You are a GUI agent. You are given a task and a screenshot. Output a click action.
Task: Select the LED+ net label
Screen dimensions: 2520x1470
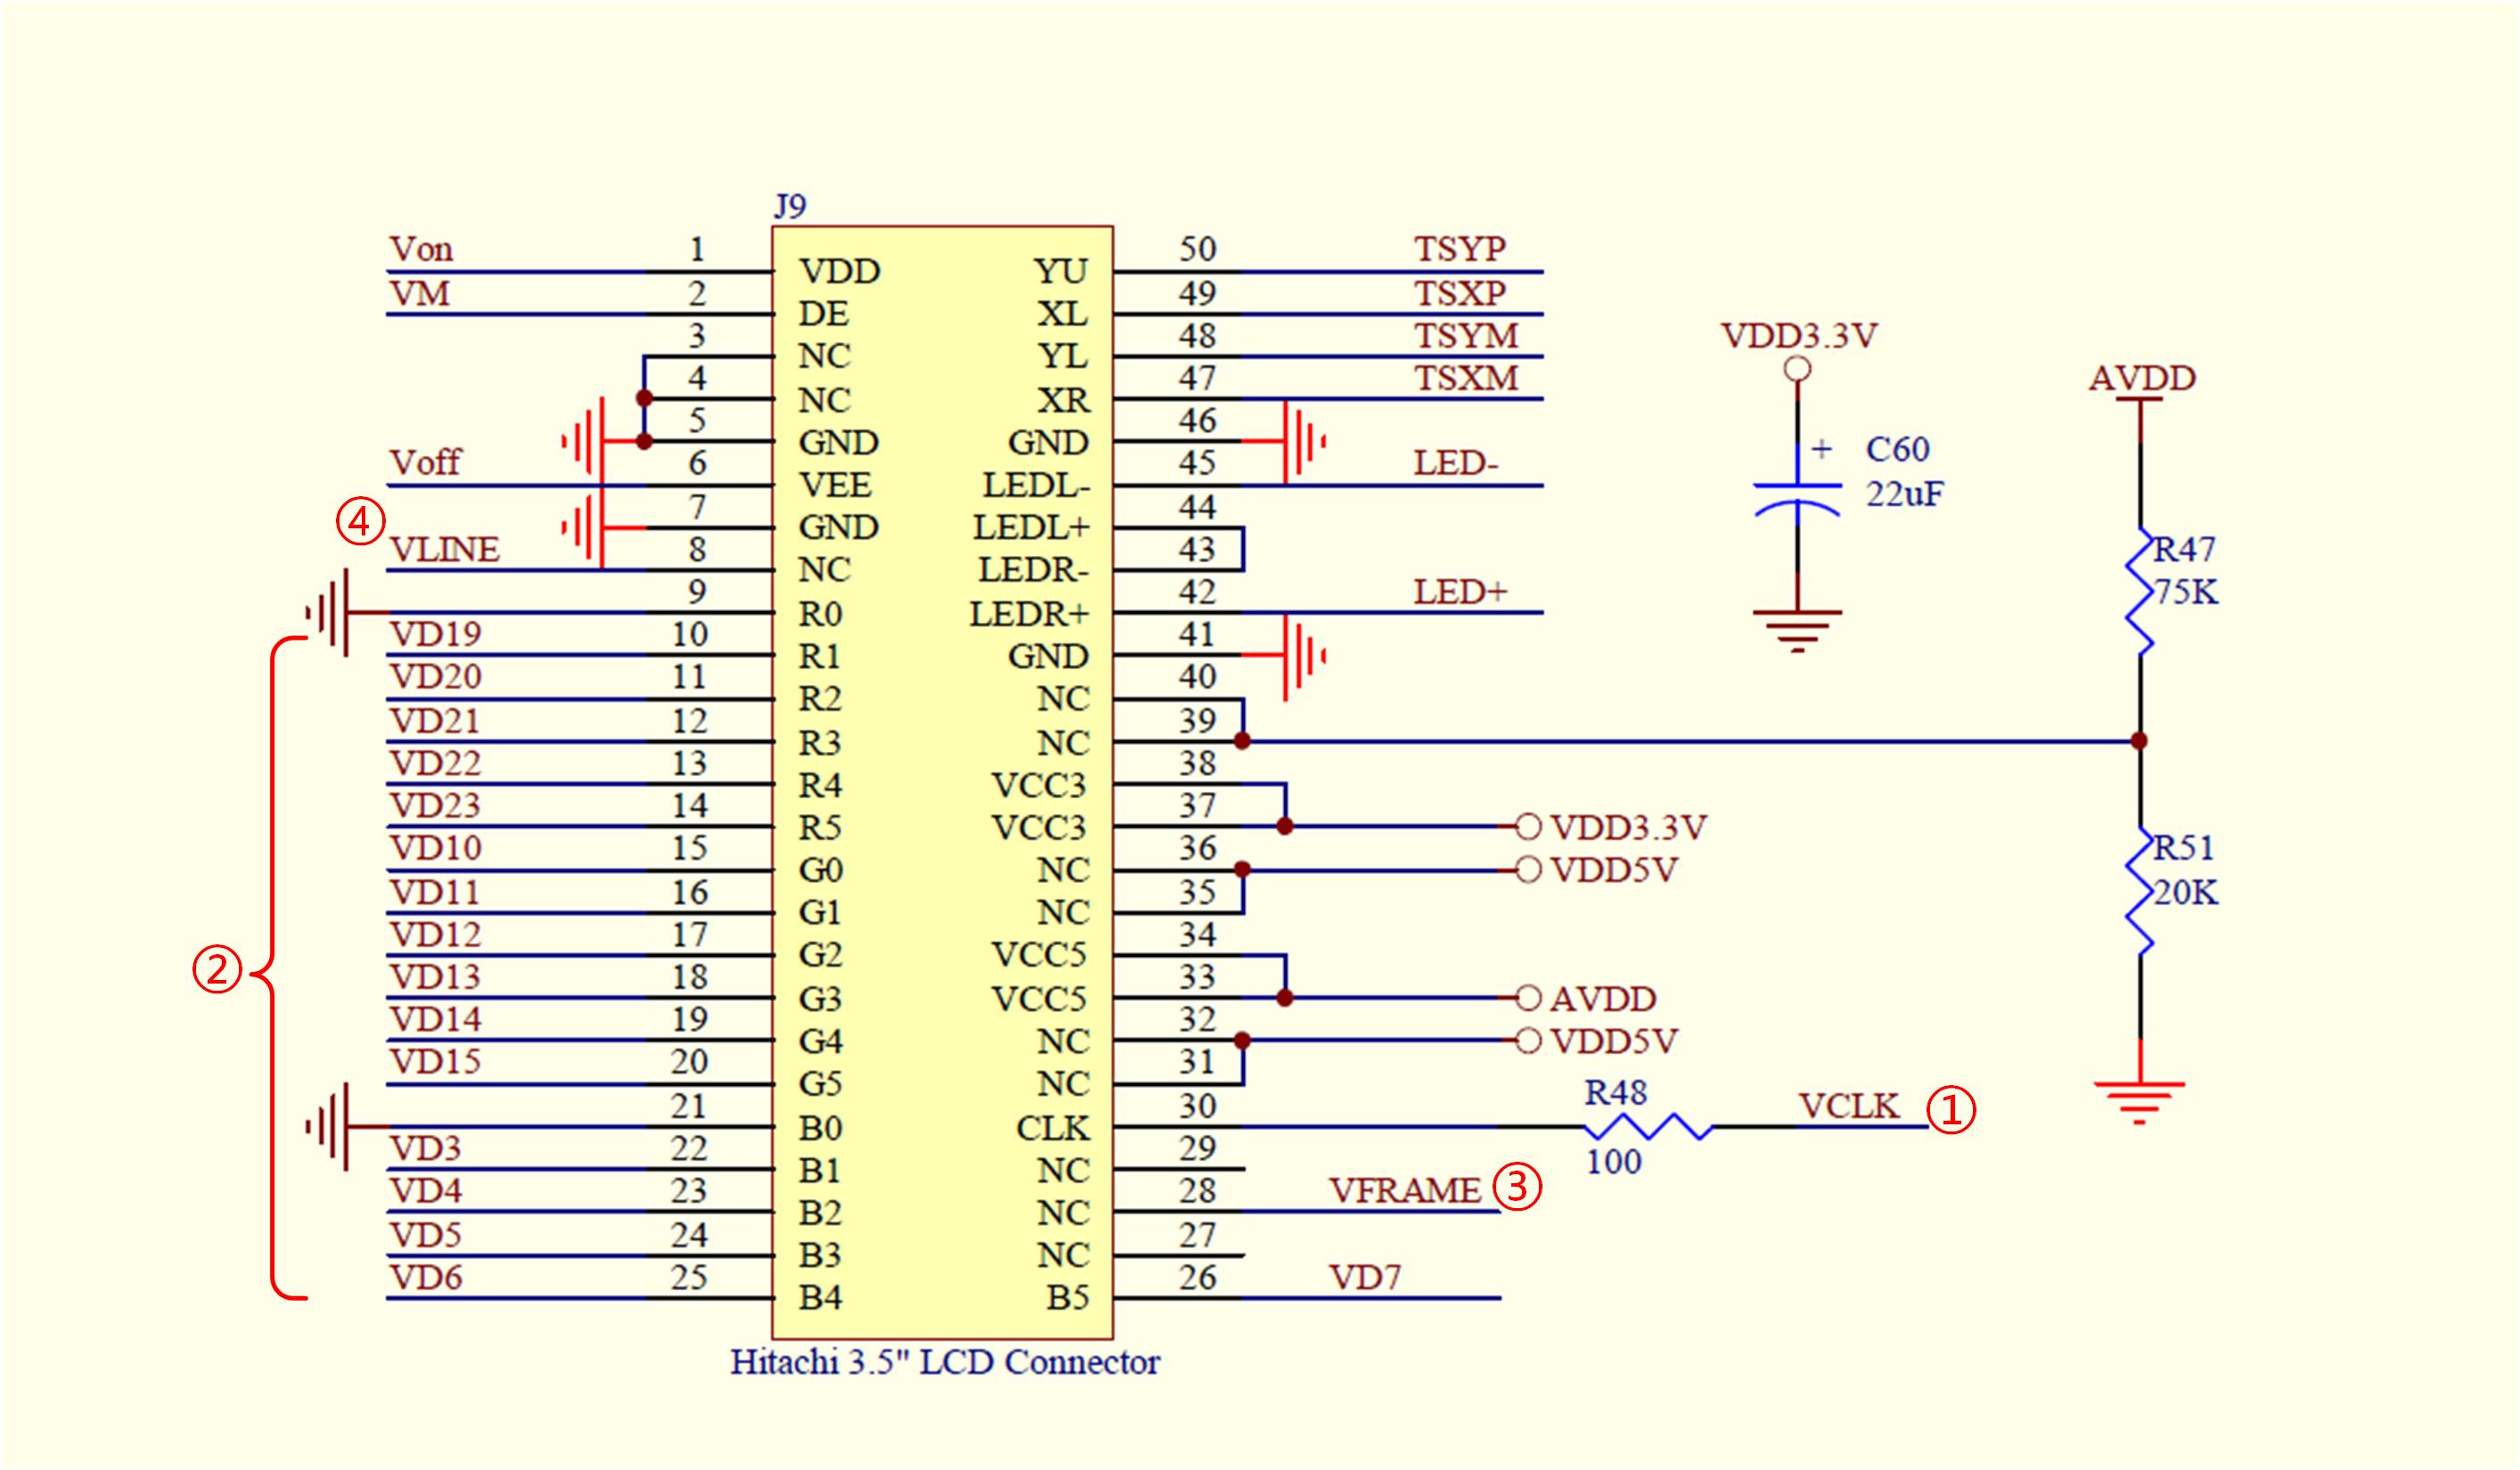1460,592
